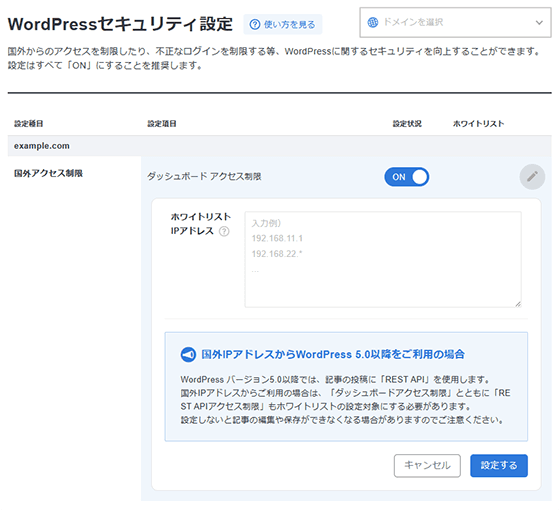Click the question mark icon beside IPアドレス
The height and width of the screenshot is (510, 560).
point(224,231)
